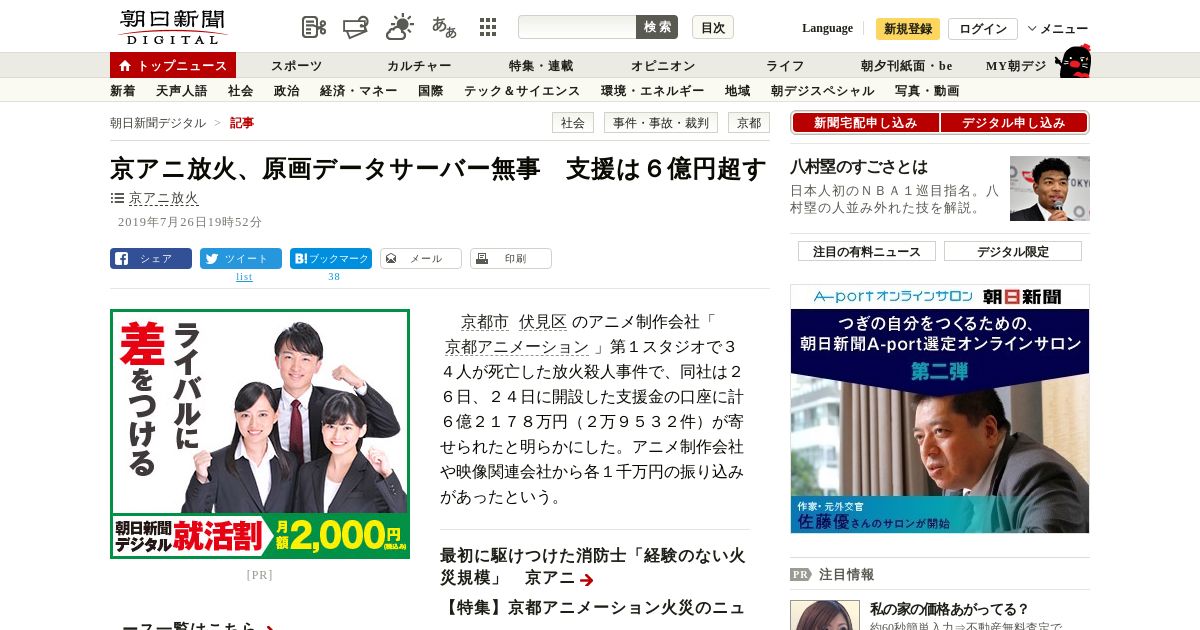Follow the 京都市 link in article
1200x630 pixels.
coord(485,322)
